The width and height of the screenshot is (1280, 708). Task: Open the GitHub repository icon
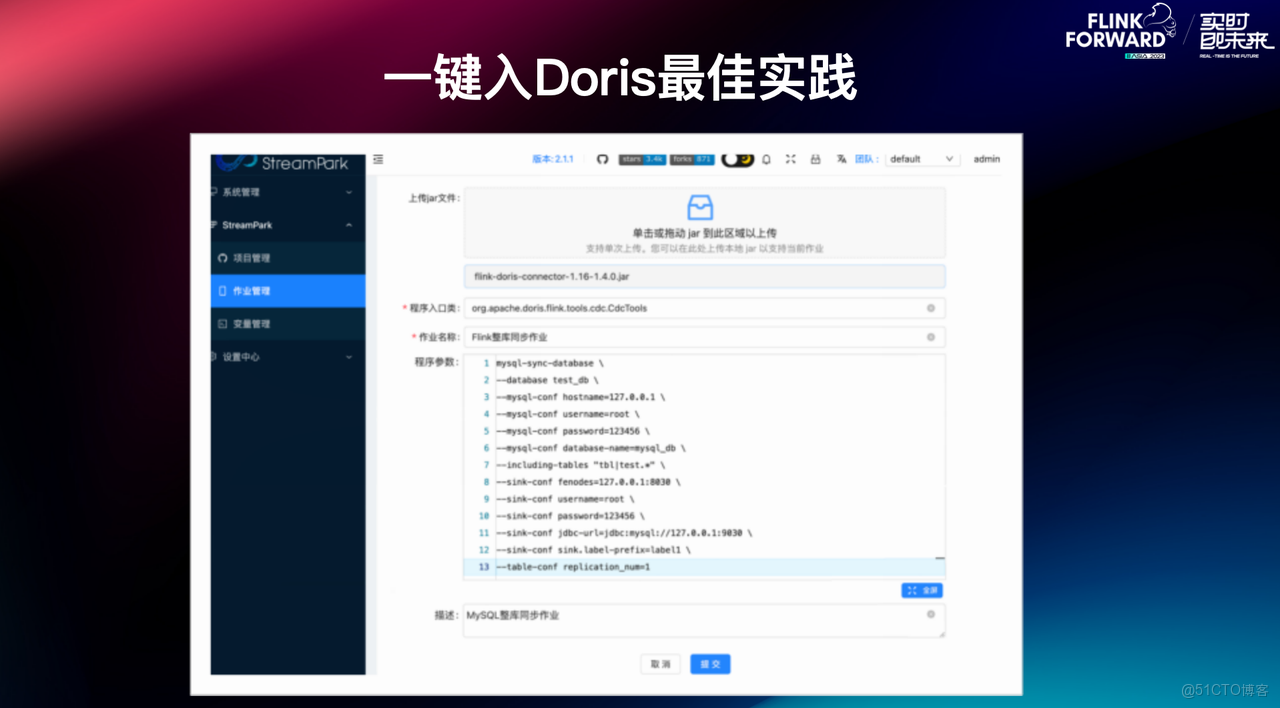click(603, 158)
